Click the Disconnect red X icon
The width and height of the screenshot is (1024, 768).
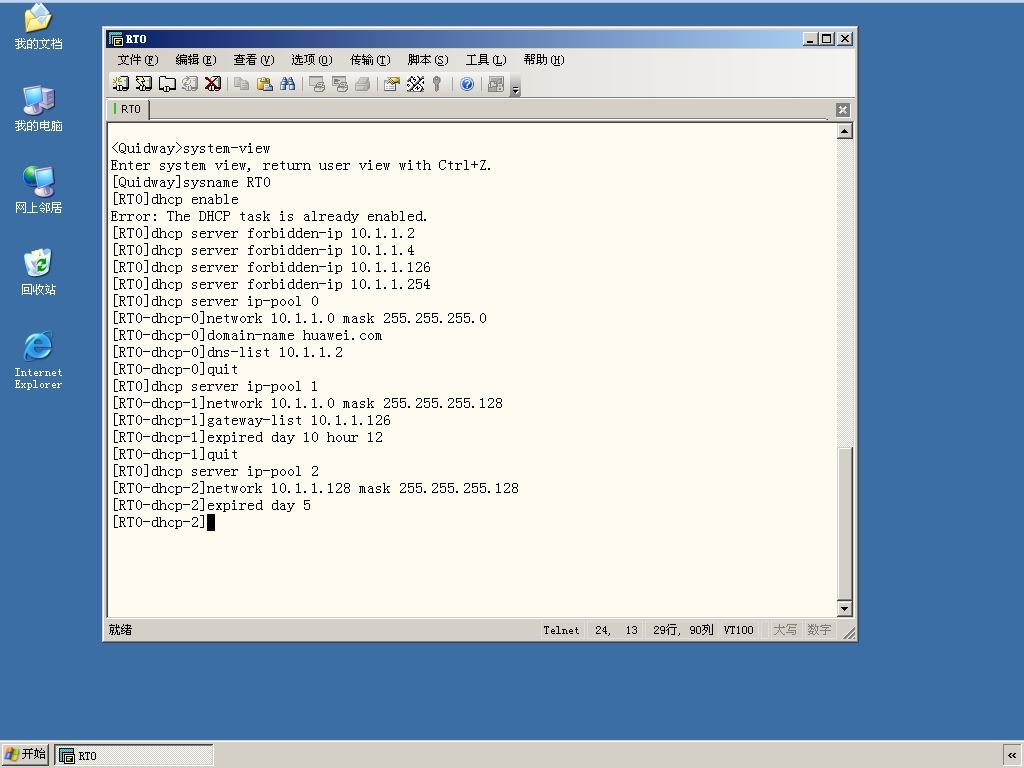coord(213,84)
